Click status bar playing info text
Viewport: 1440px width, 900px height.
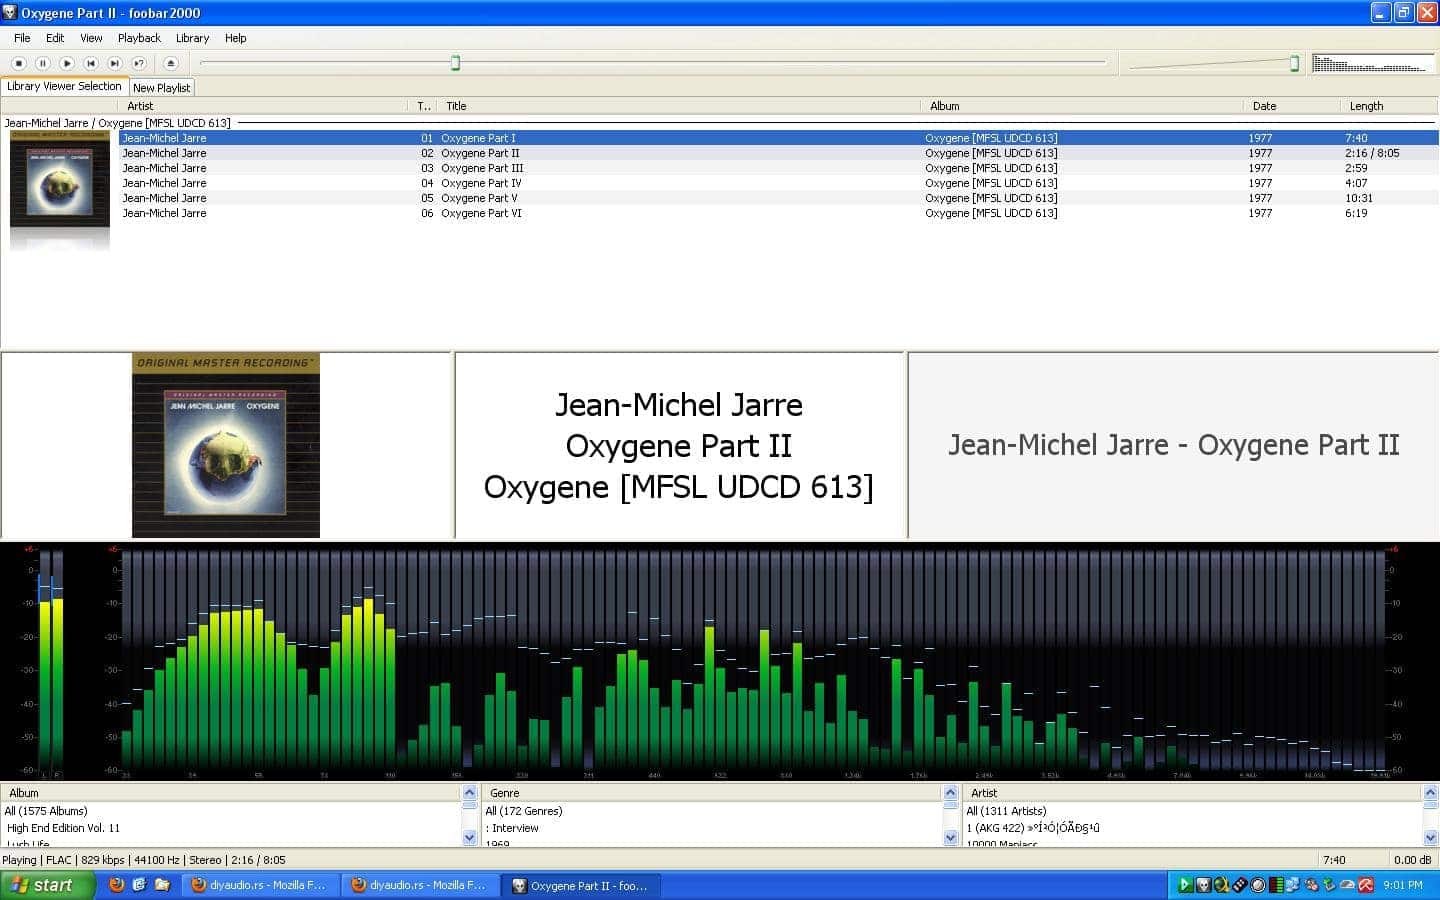[x=144, y=860]
